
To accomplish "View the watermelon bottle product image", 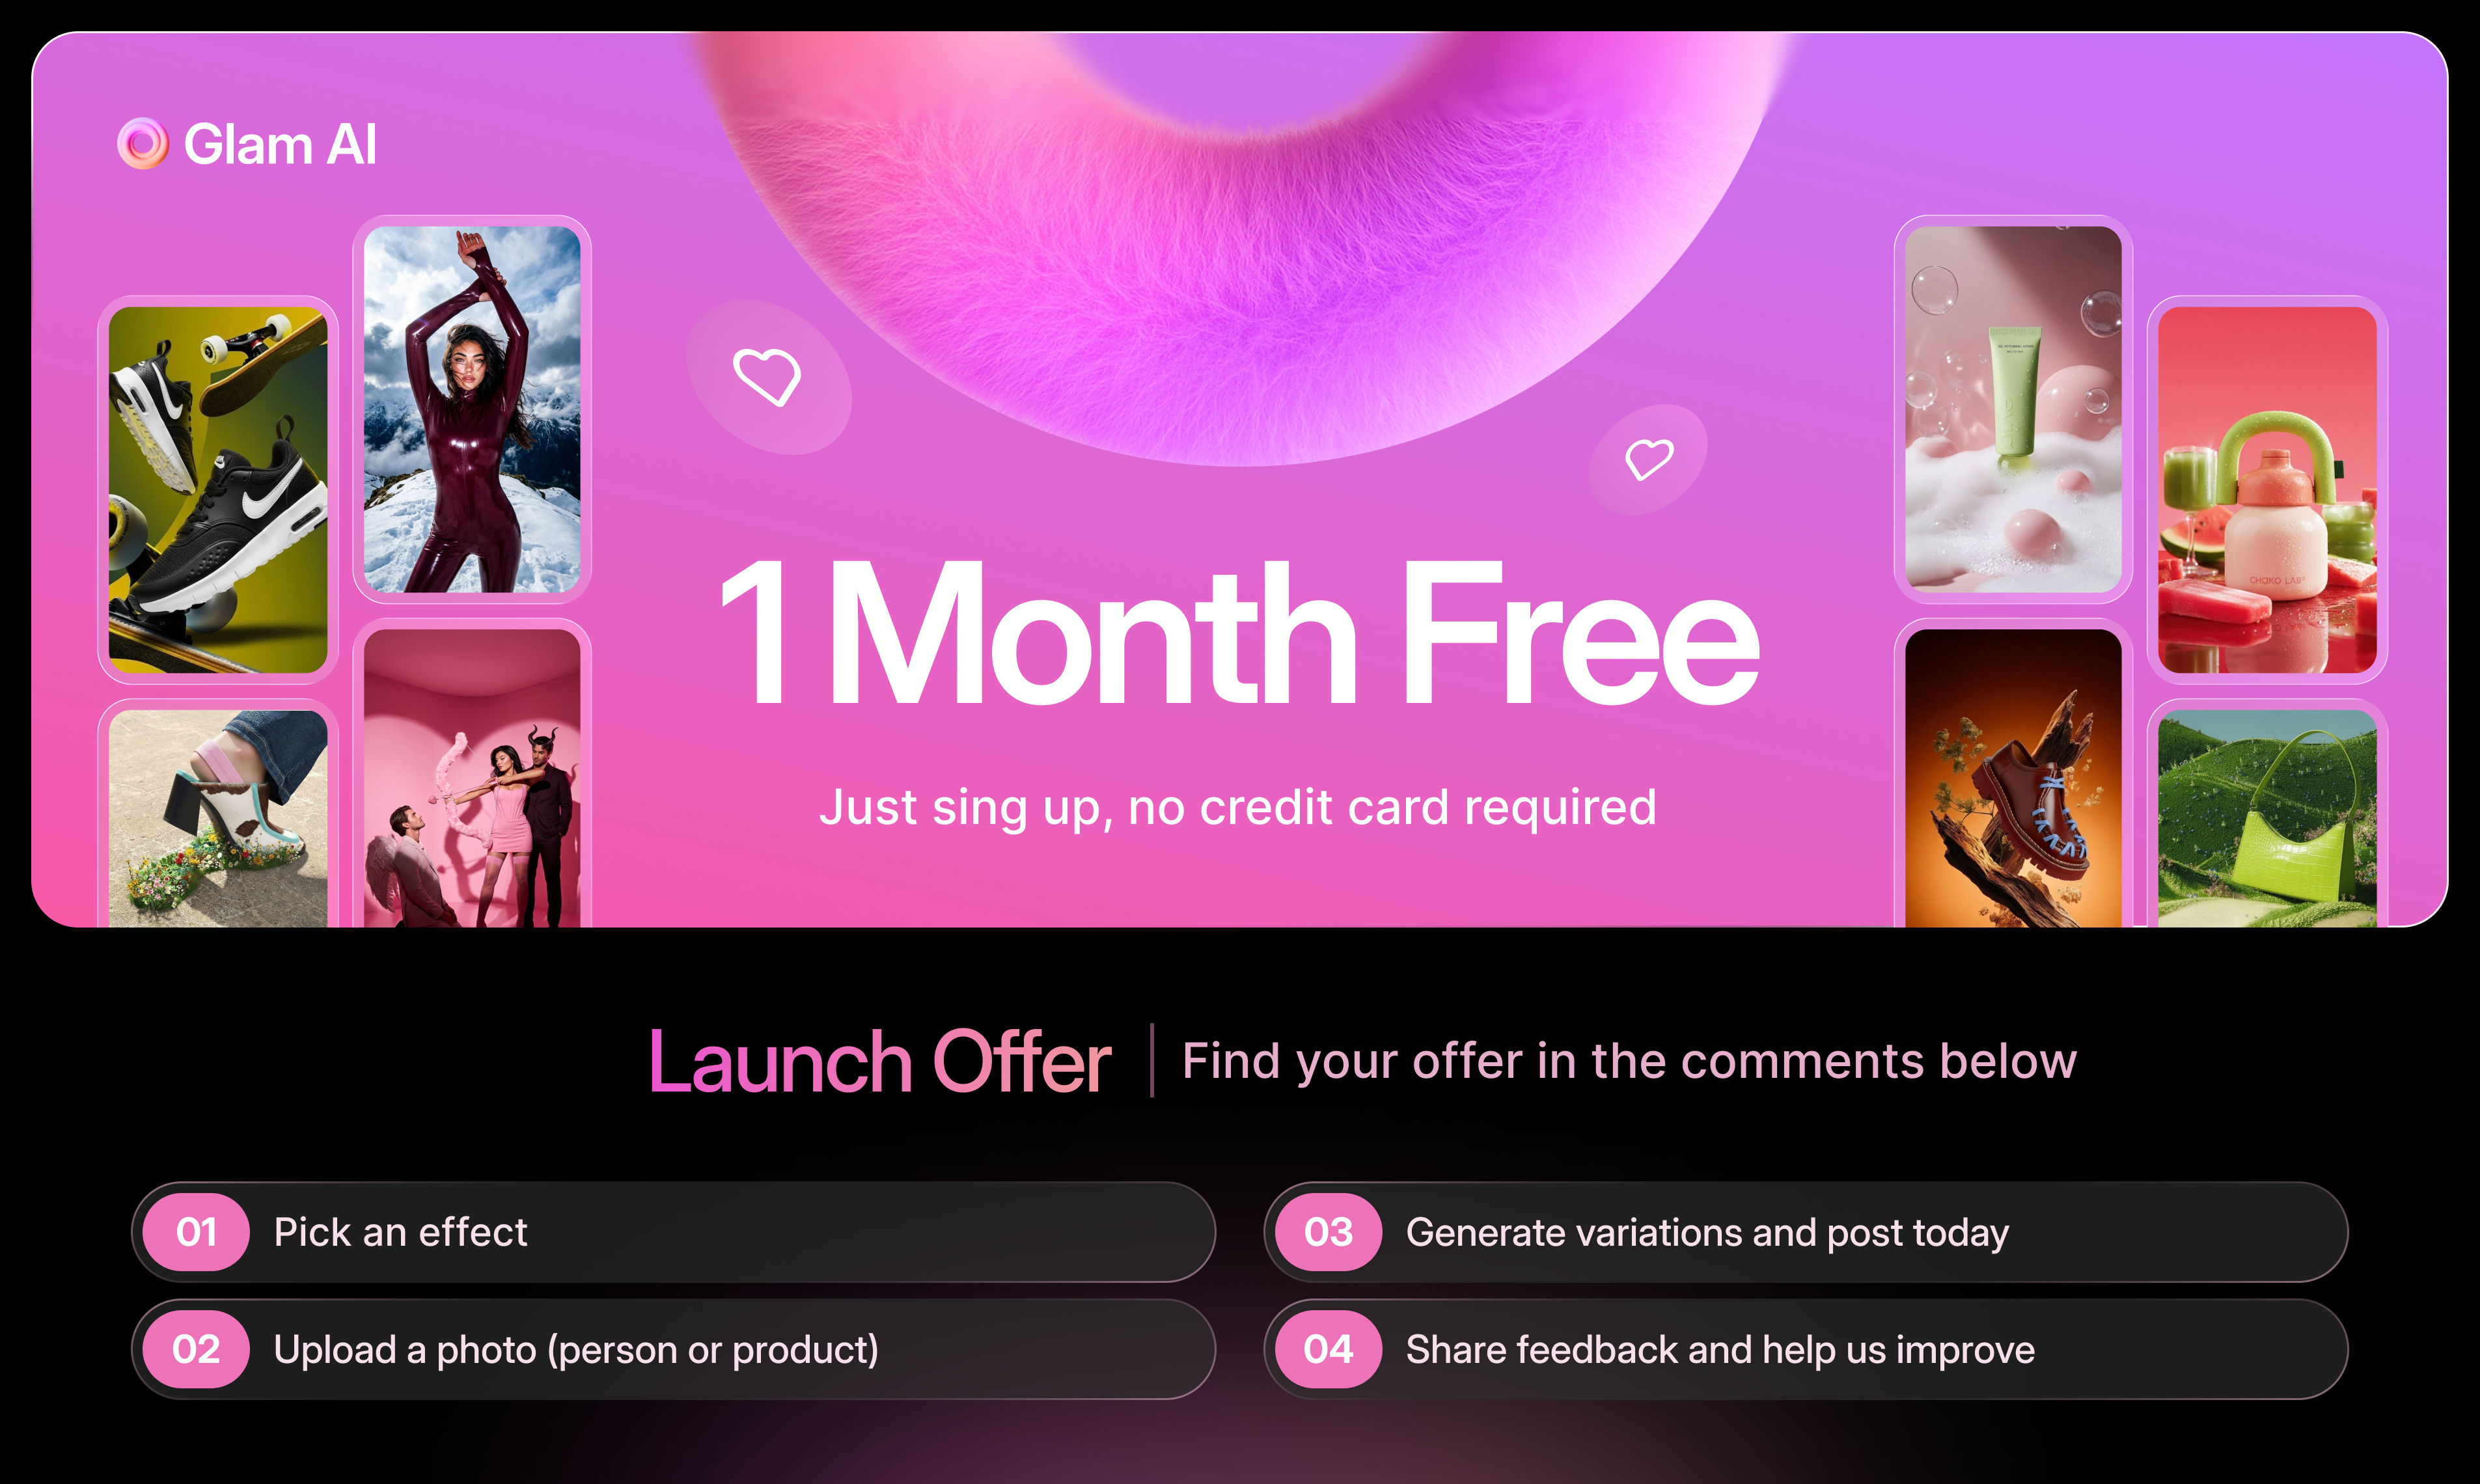I will tap(2267, 489).
